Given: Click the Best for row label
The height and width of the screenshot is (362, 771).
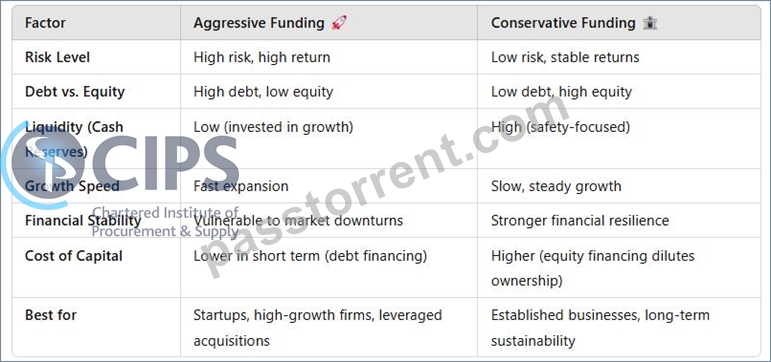Looking at the screenshot, I should point(51,315).
